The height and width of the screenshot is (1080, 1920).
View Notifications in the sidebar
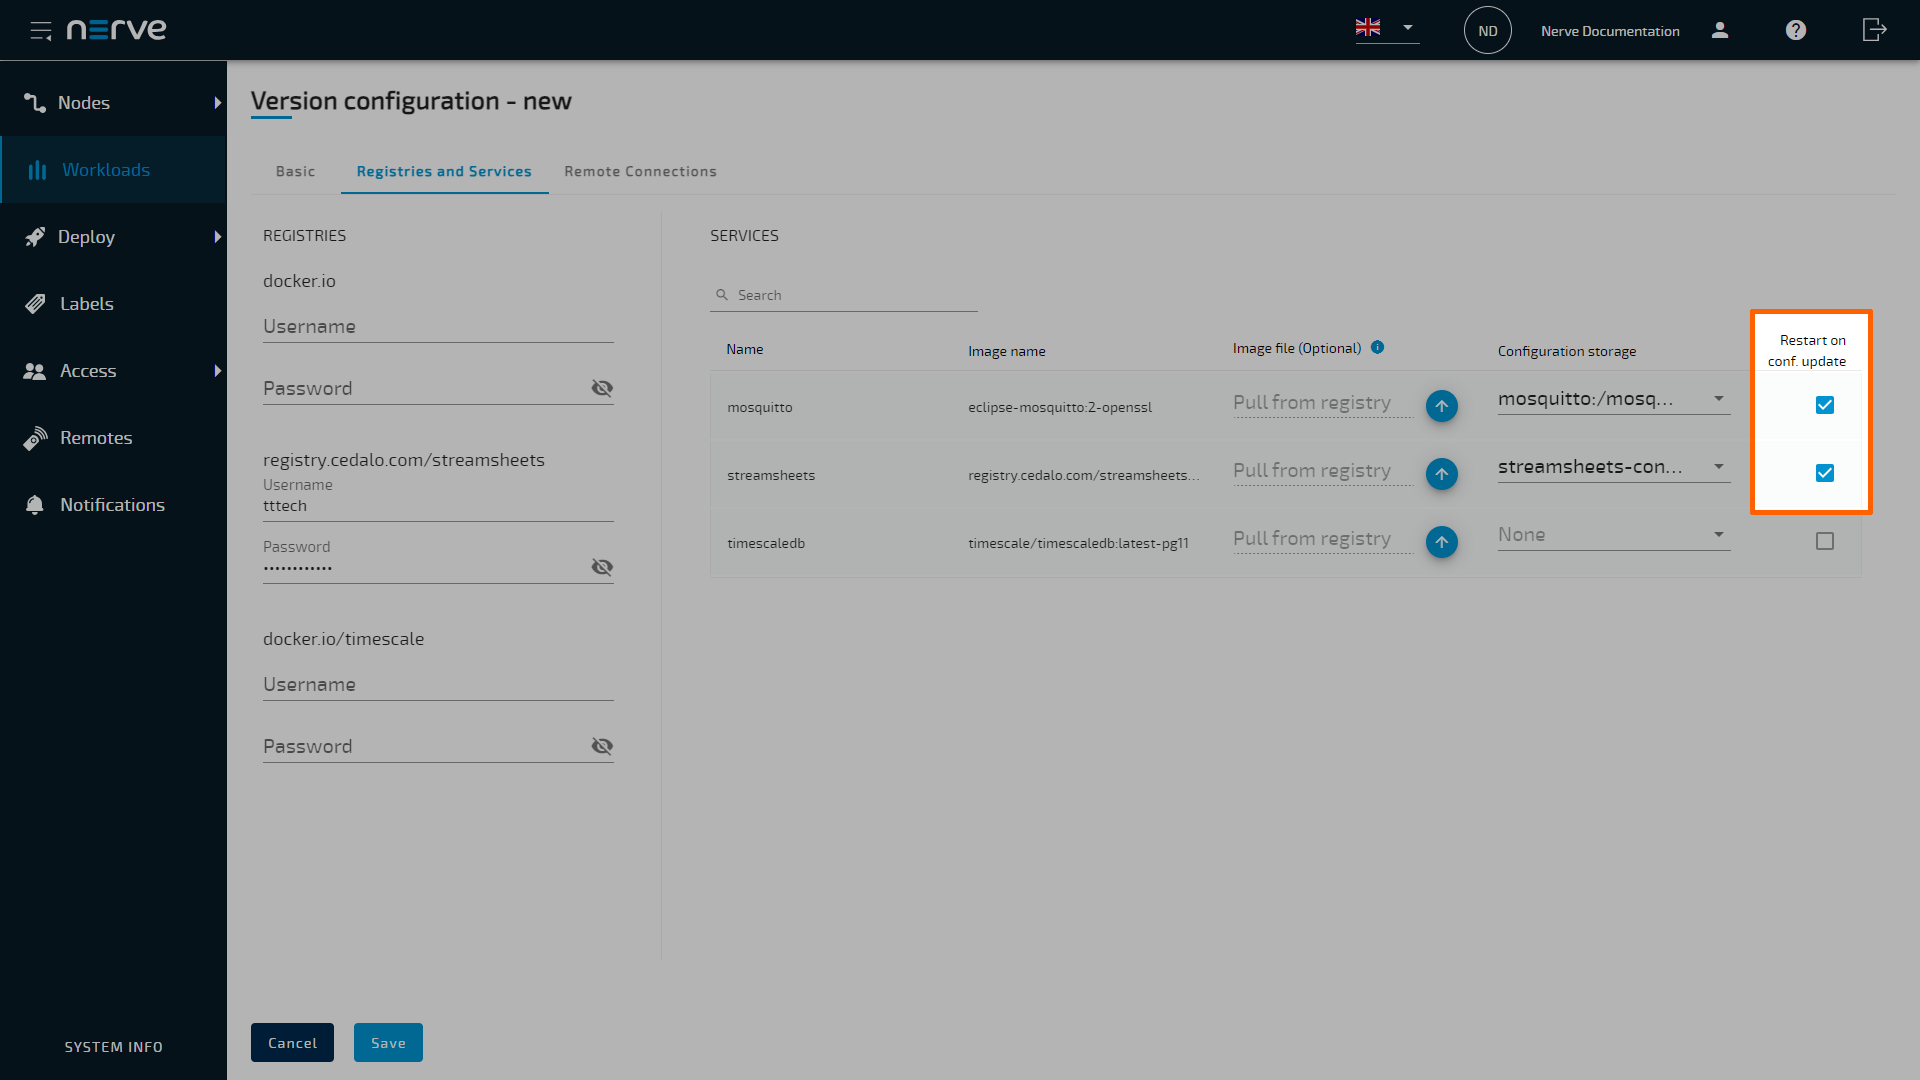(112, 504)
